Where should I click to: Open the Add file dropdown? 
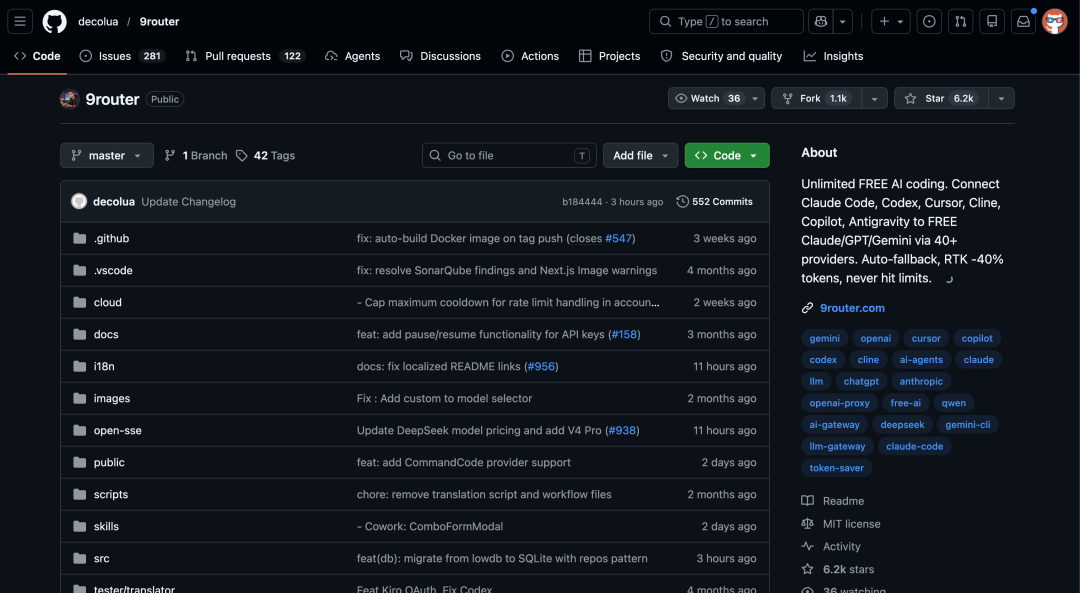point(641,156)
